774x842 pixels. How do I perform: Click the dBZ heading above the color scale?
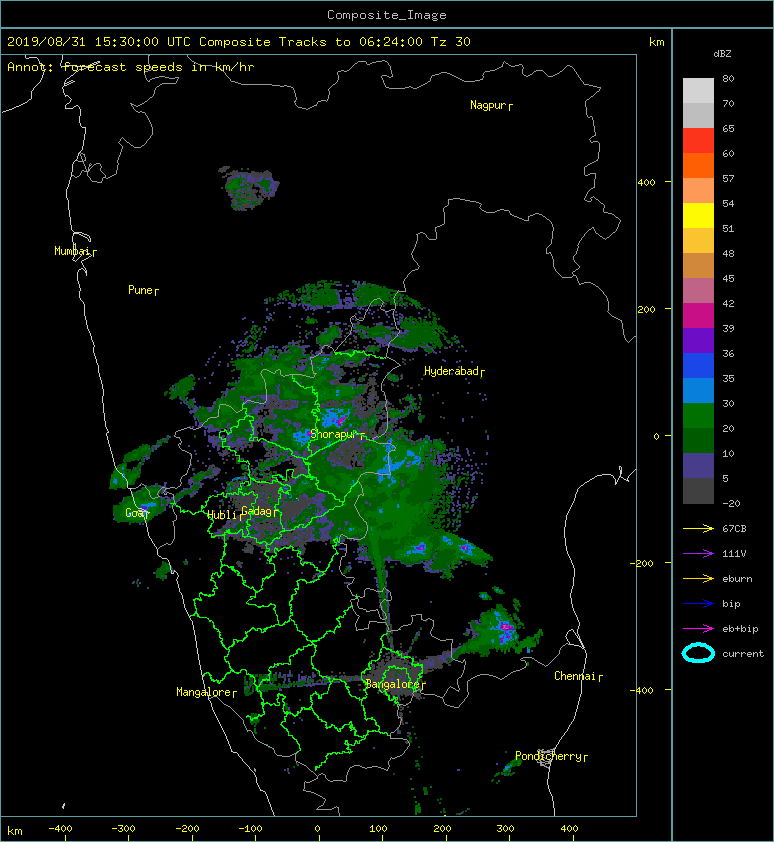pos(722,54)
